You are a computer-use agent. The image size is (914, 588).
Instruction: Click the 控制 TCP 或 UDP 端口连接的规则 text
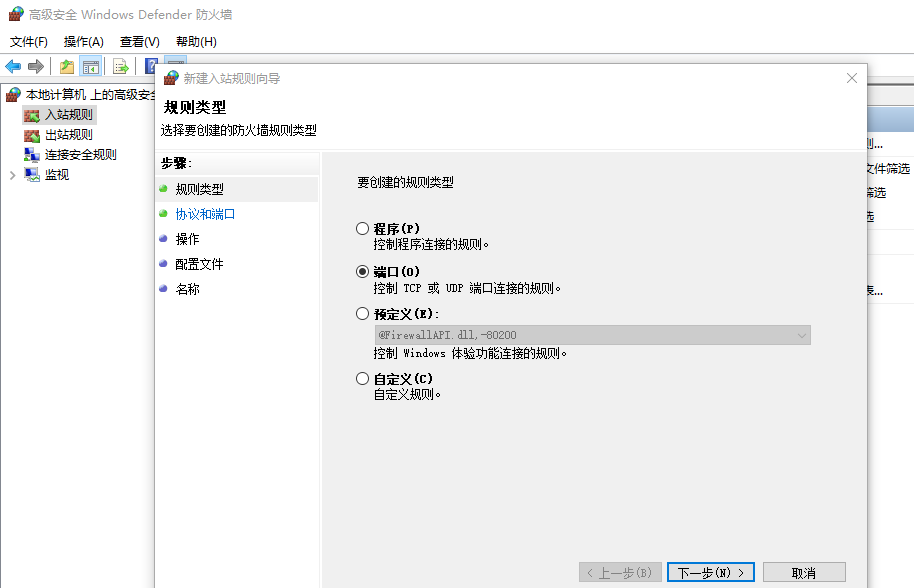click(x=467, y=288)
